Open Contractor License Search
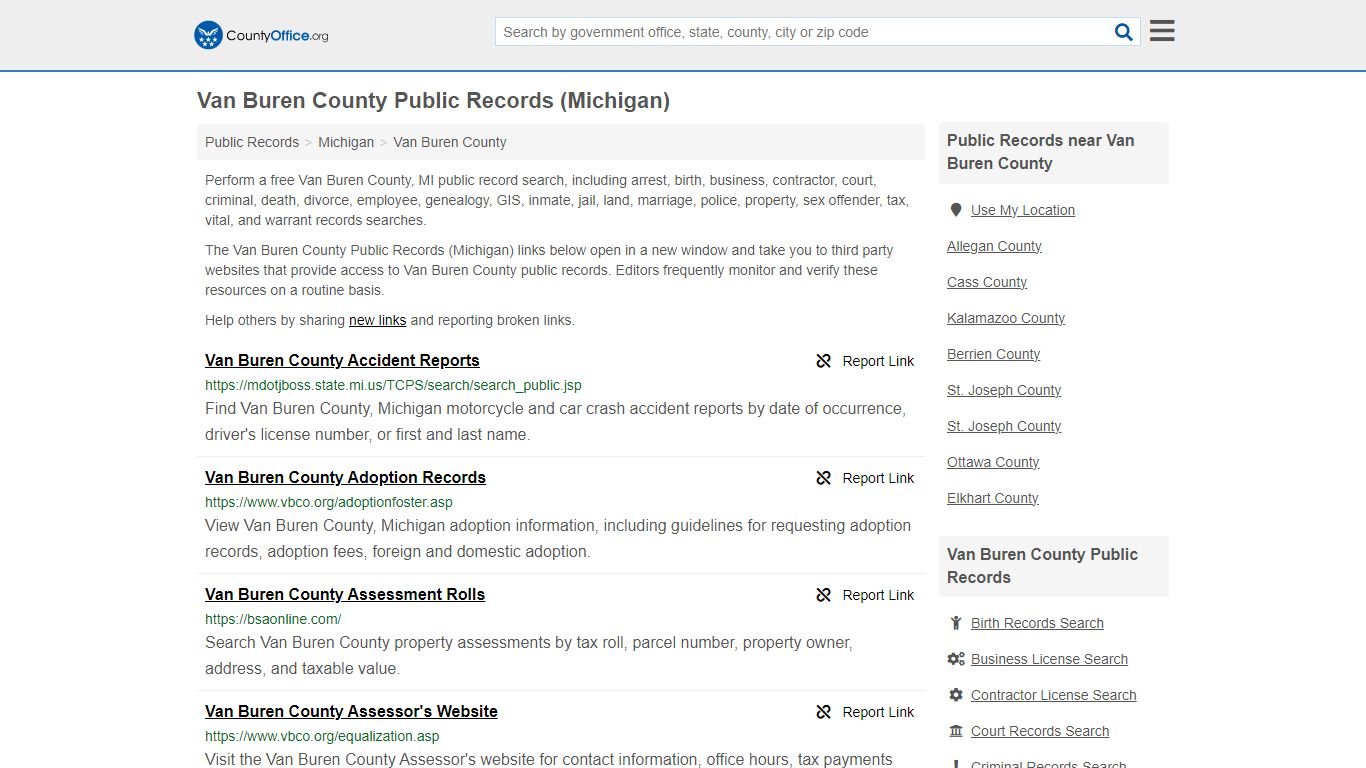 coord(1054,695)
